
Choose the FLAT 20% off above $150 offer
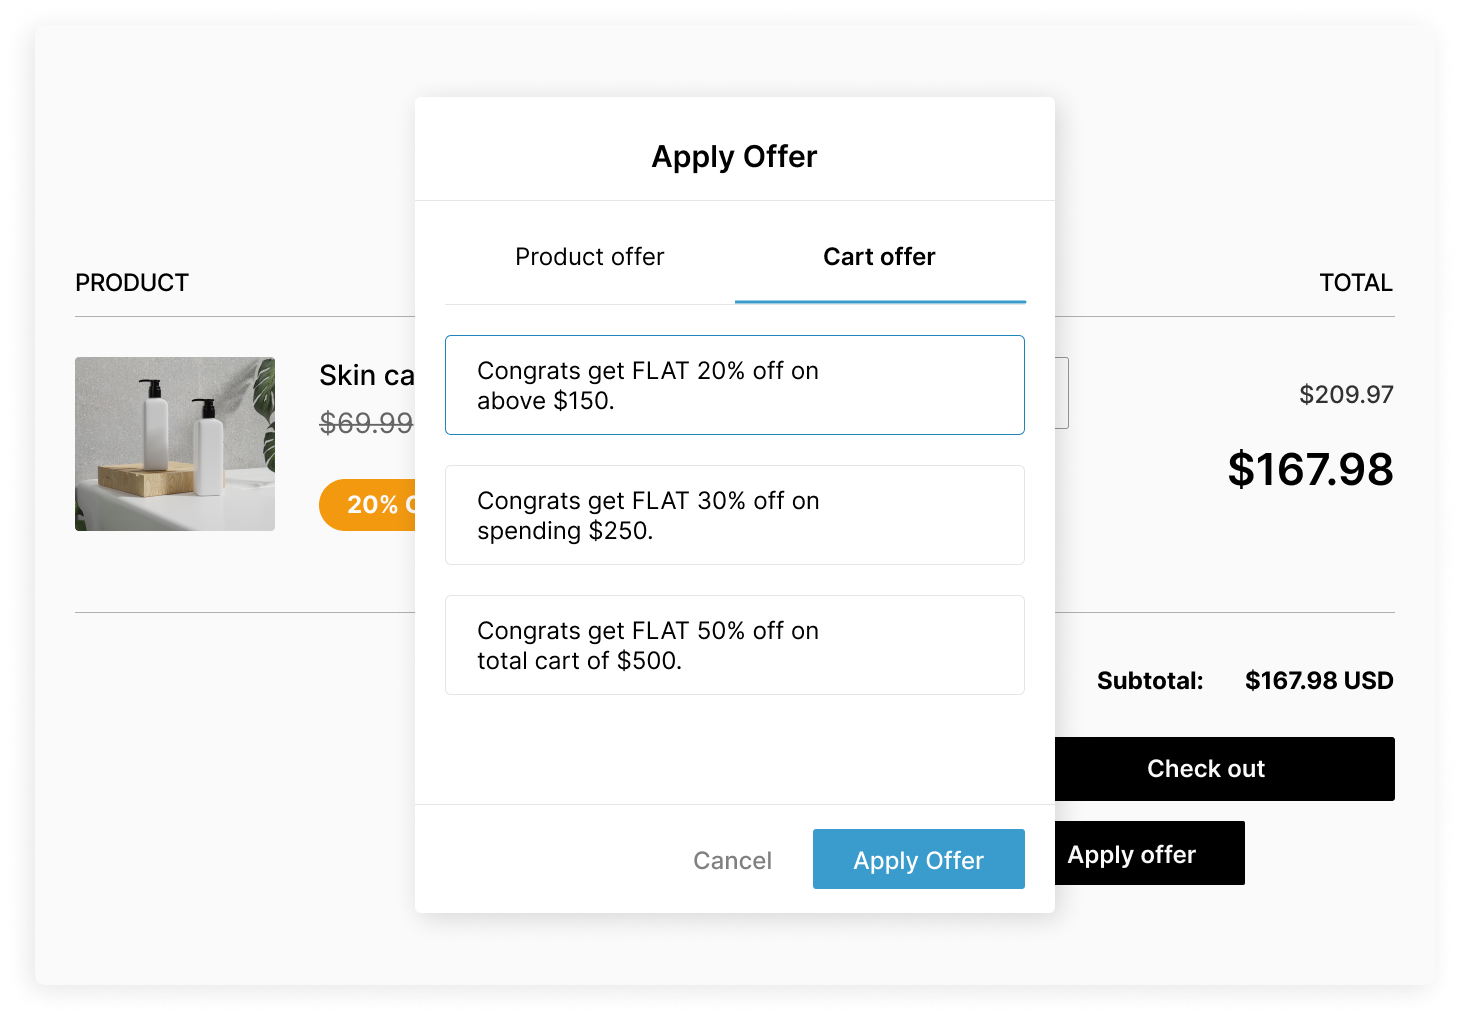point(734,385)
